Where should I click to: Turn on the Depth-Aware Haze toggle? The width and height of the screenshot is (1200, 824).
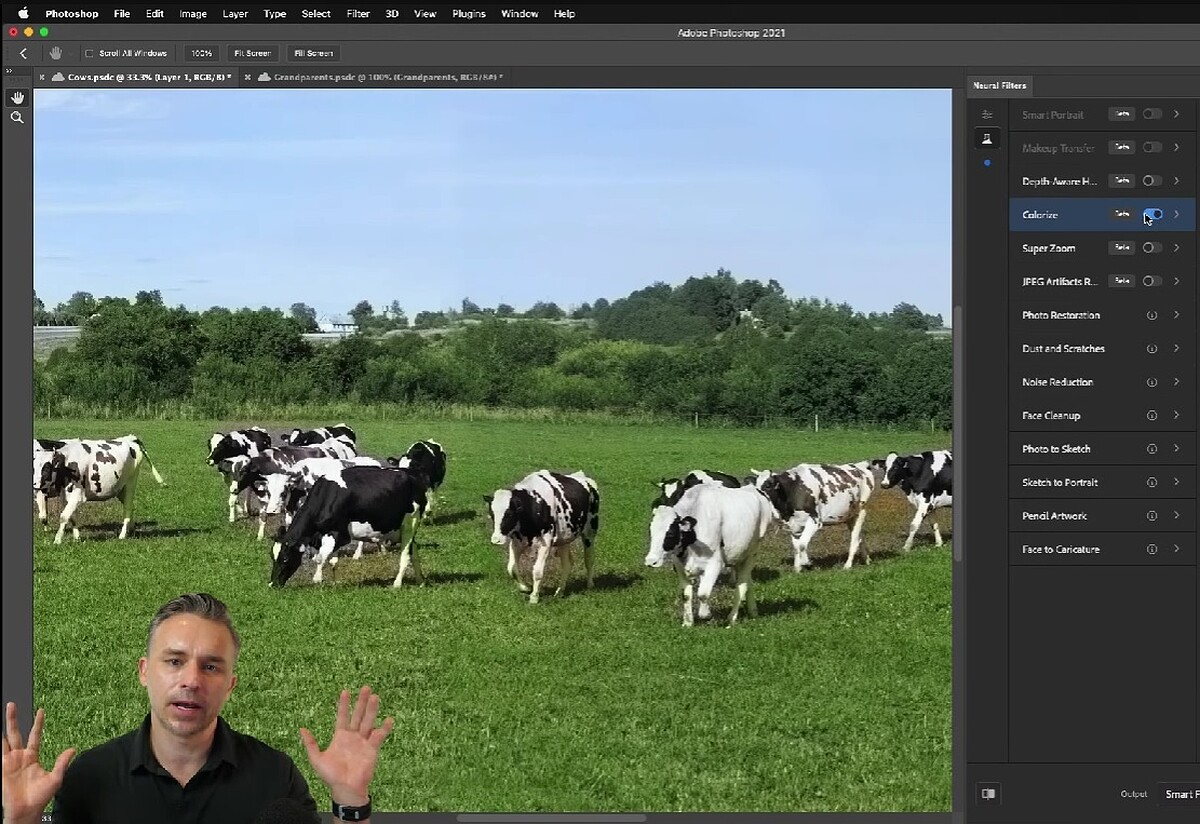click(x=1152, y=181)
